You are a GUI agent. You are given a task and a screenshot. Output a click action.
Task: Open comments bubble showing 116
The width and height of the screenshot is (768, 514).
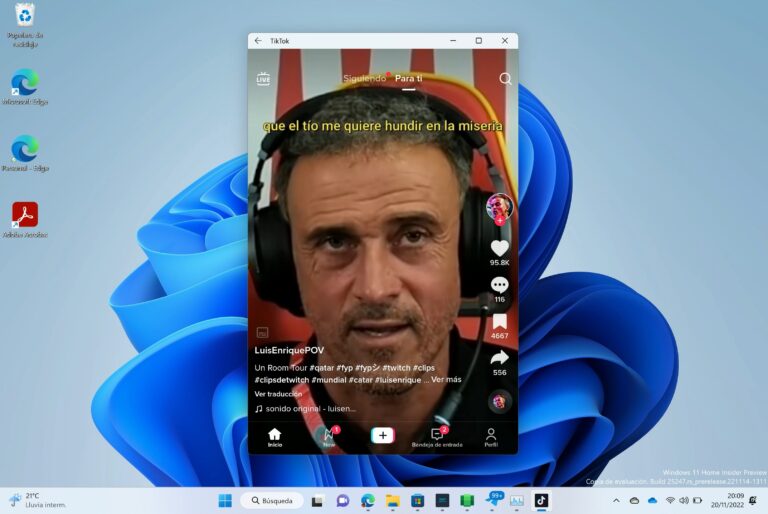pyautogui.click(x=500, y=286)
